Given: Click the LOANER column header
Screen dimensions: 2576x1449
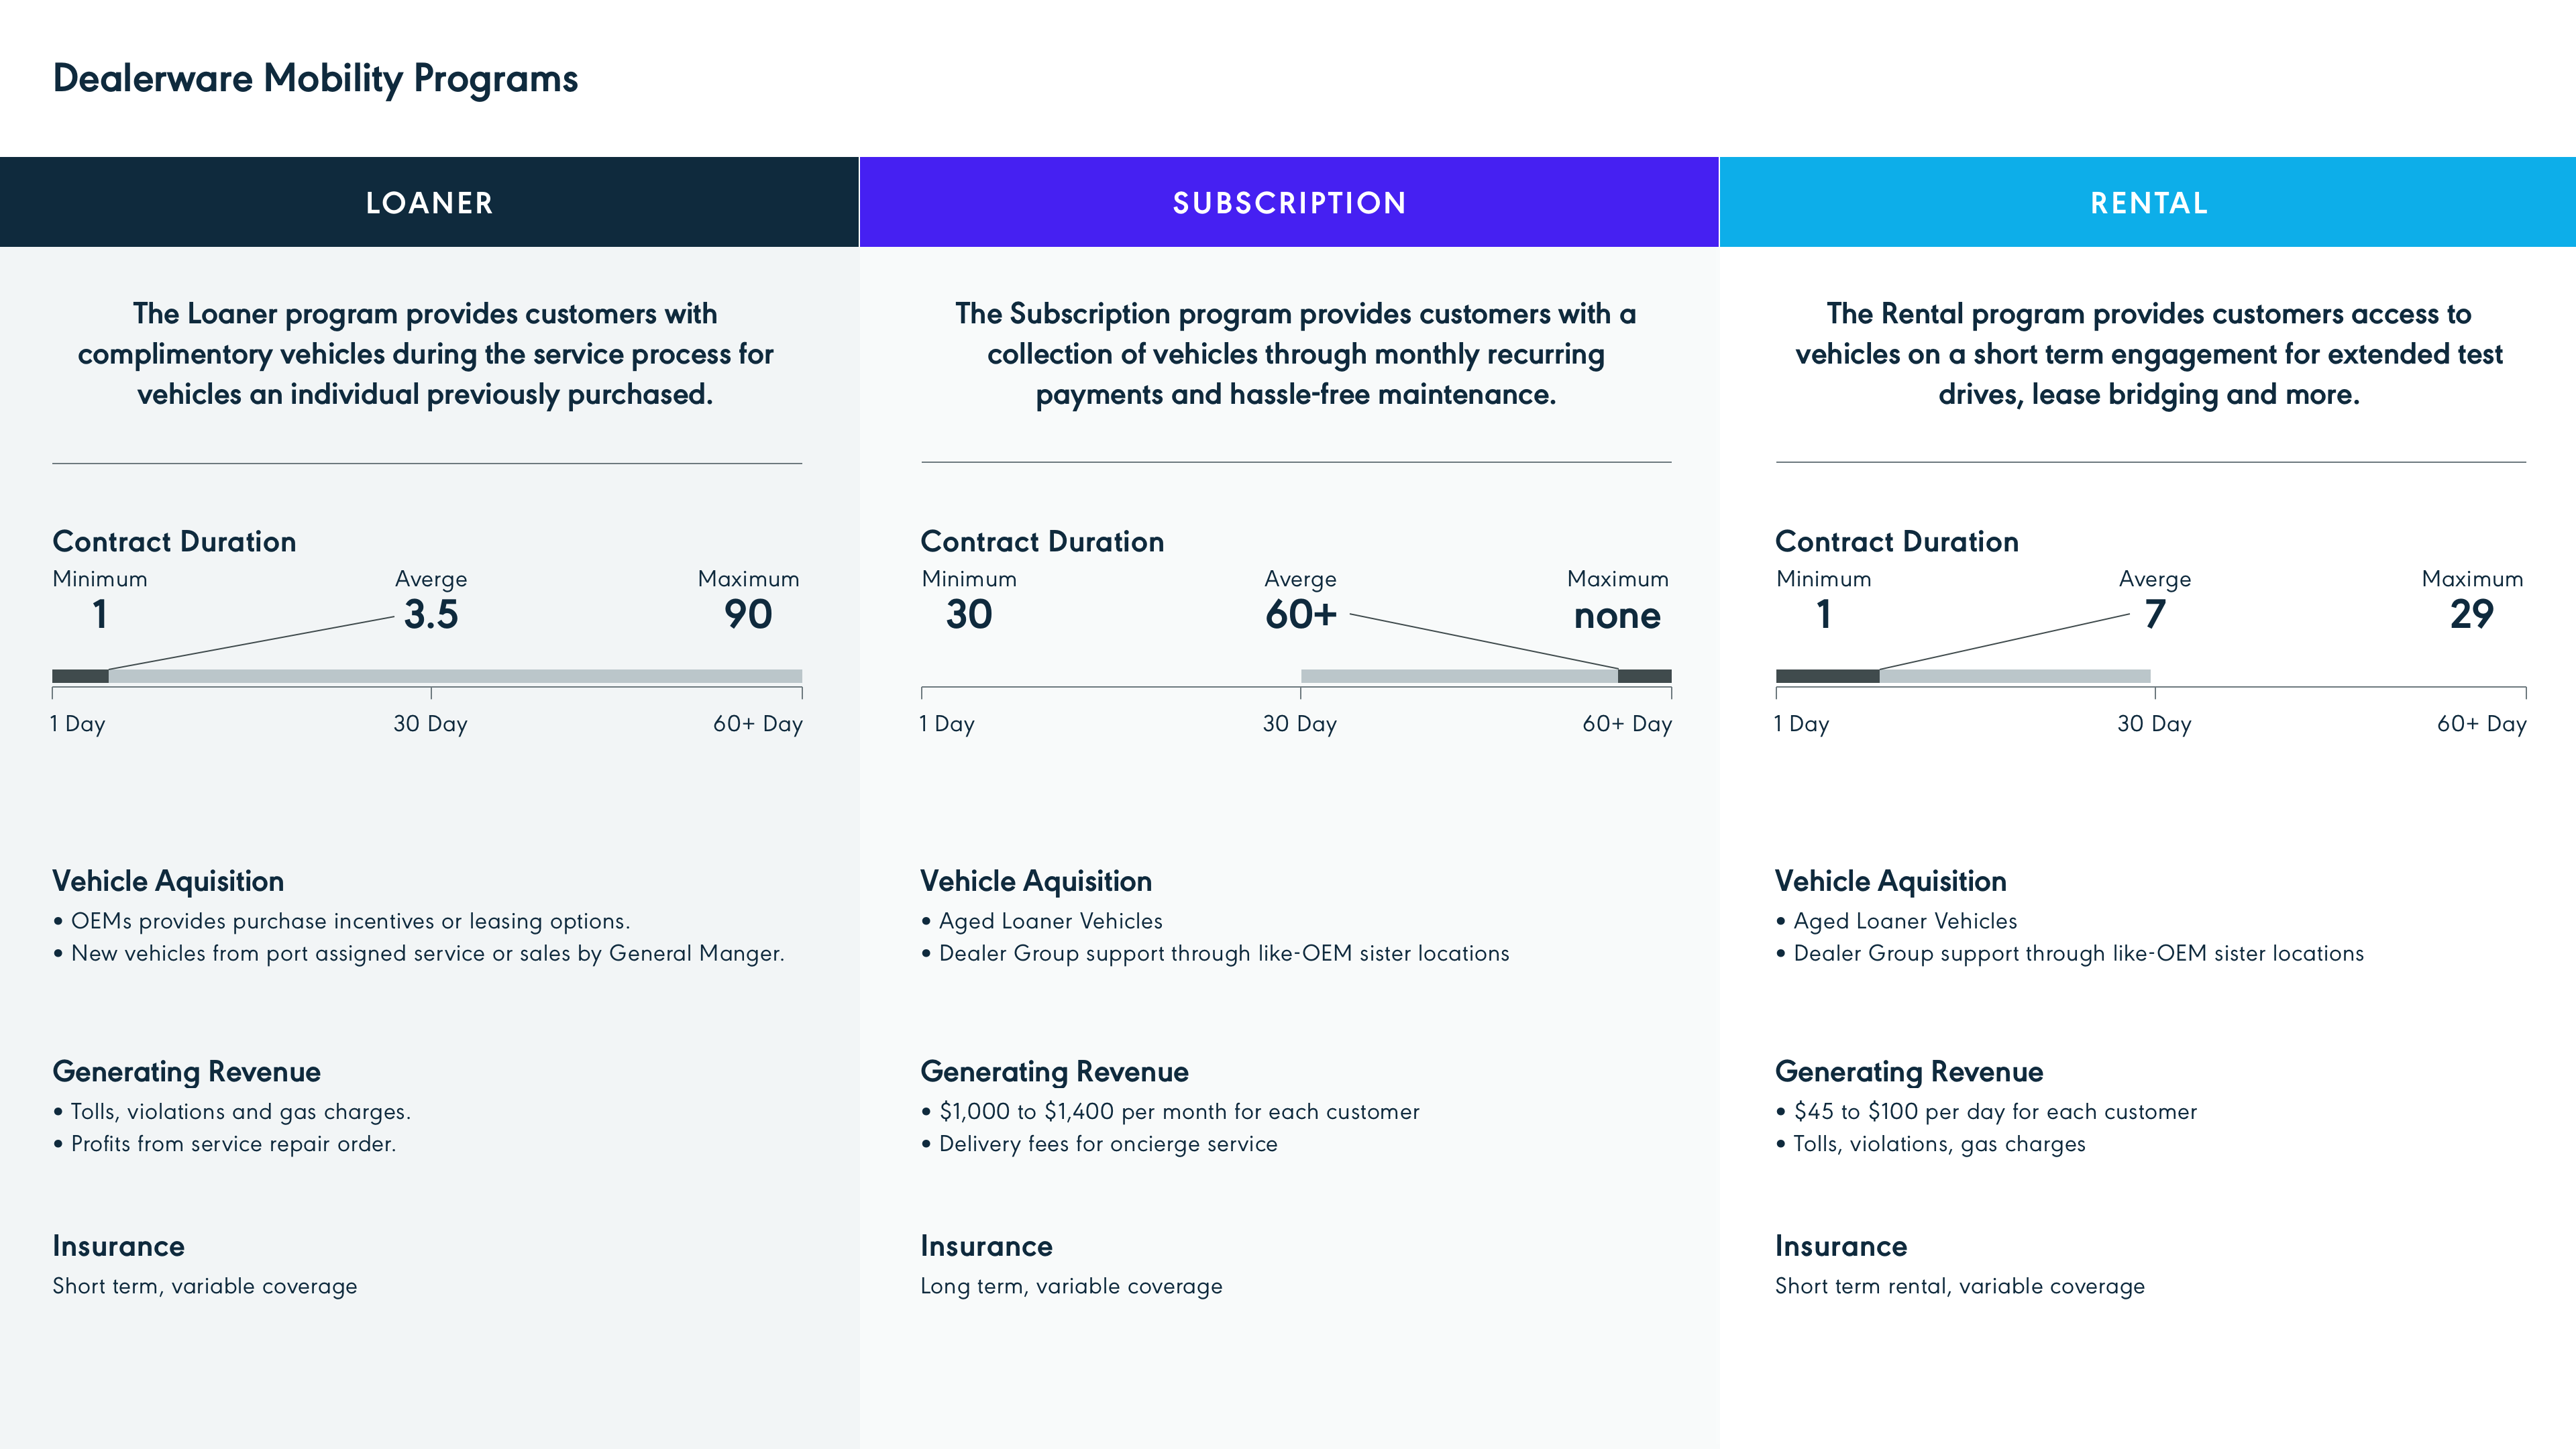Looking at the screenshot, I should [429, 203].
